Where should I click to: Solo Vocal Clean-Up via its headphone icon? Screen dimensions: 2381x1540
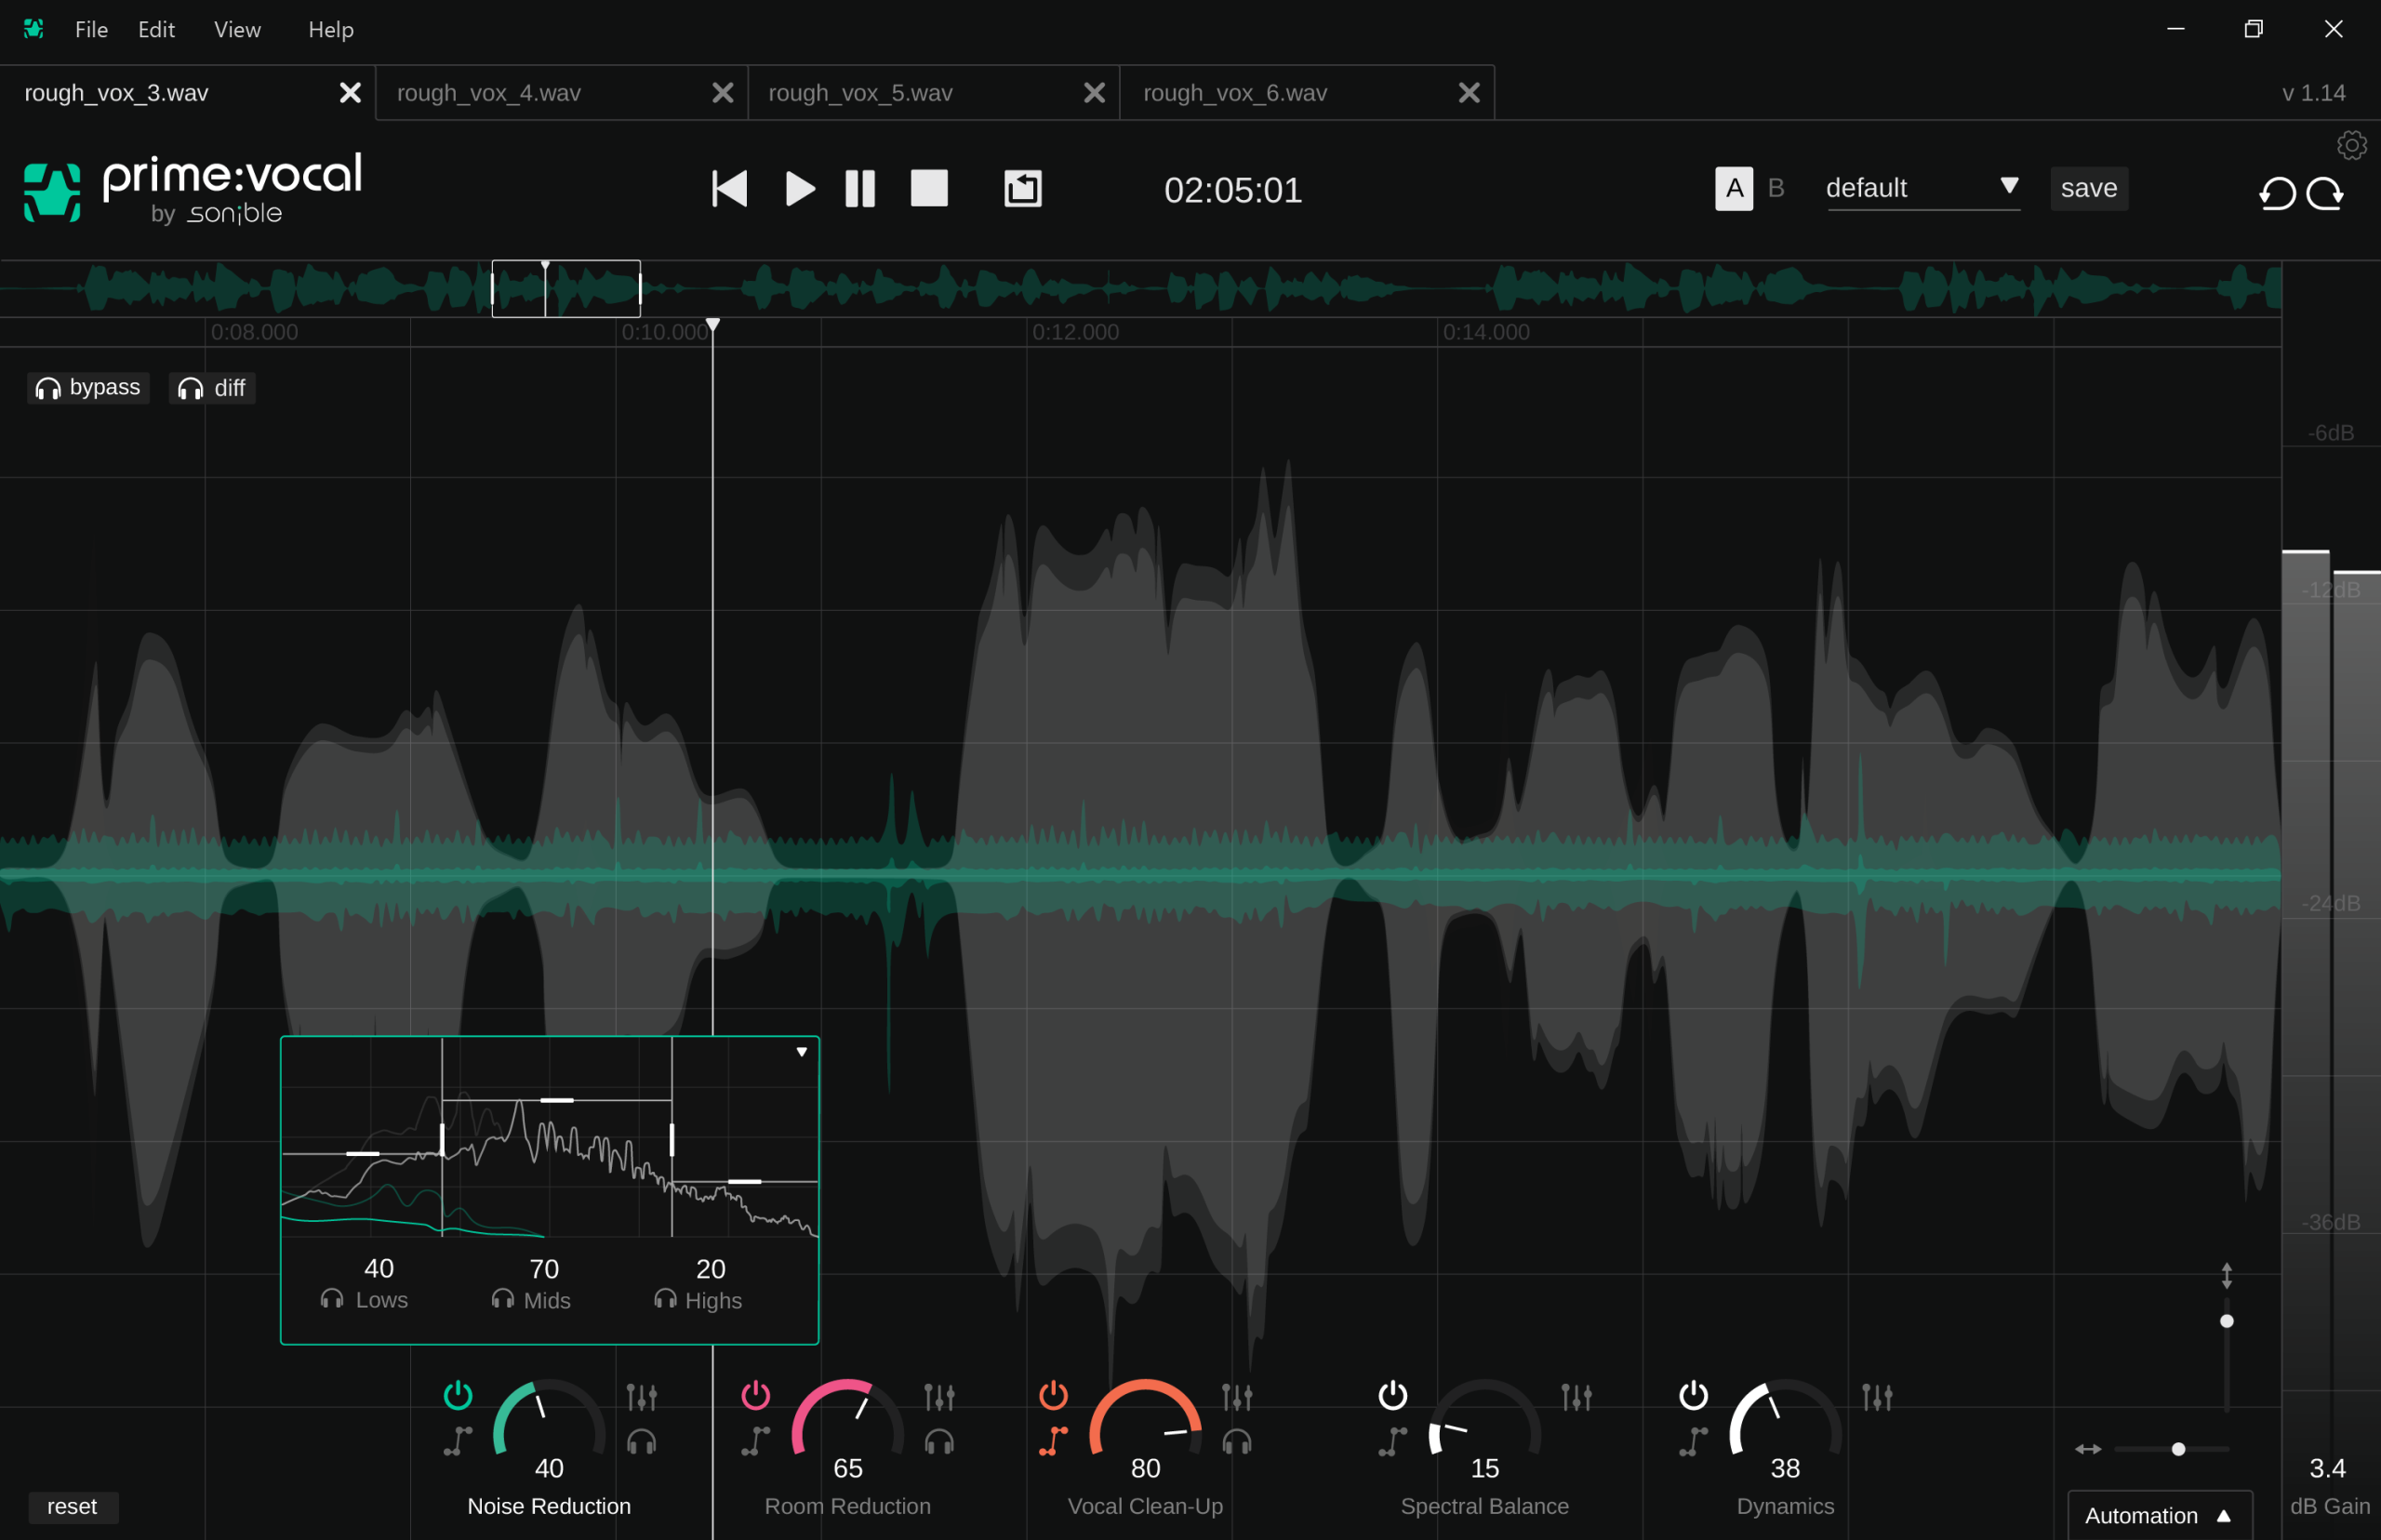[1238, 1441]
